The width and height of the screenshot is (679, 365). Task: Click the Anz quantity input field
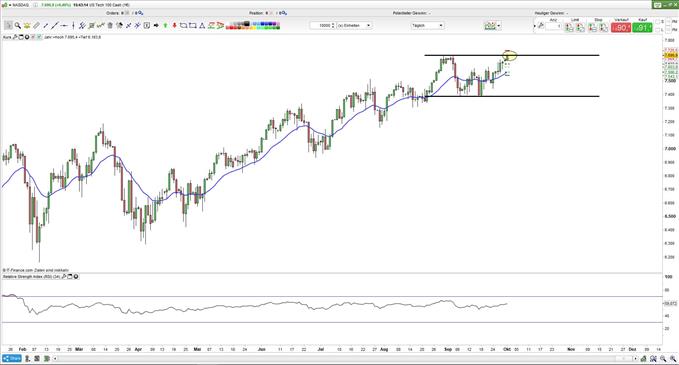(553, 26)
